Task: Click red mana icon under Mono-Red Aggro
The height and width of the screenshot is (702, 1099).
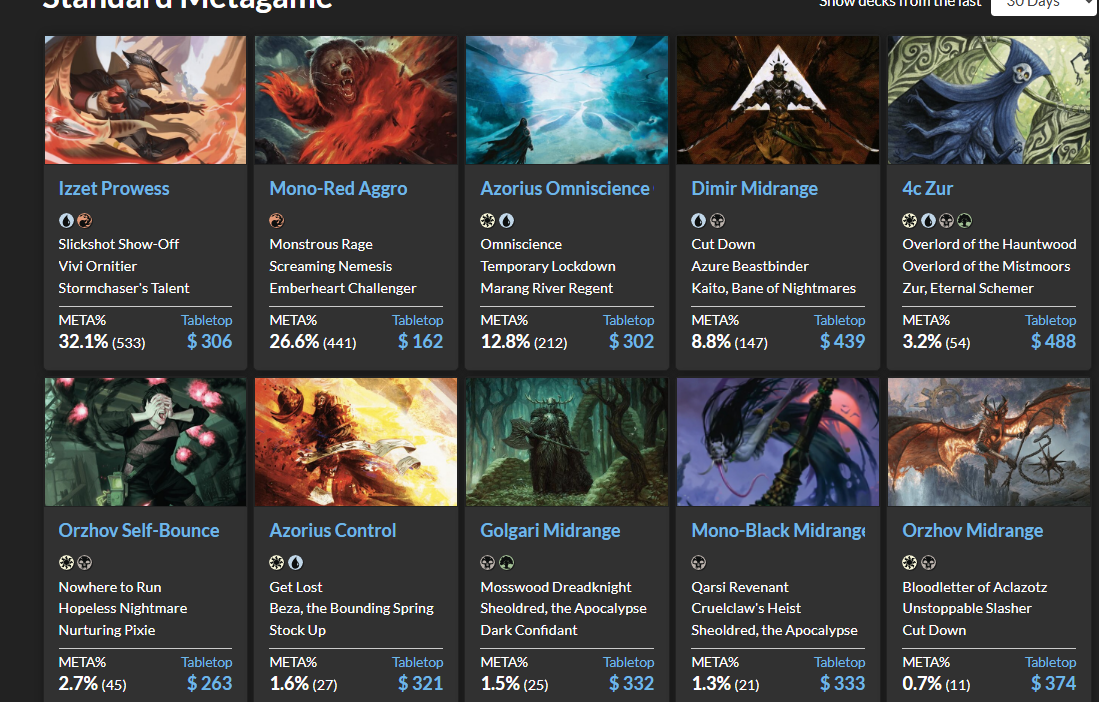Action: pyautogui.click(x=277, y=221)
